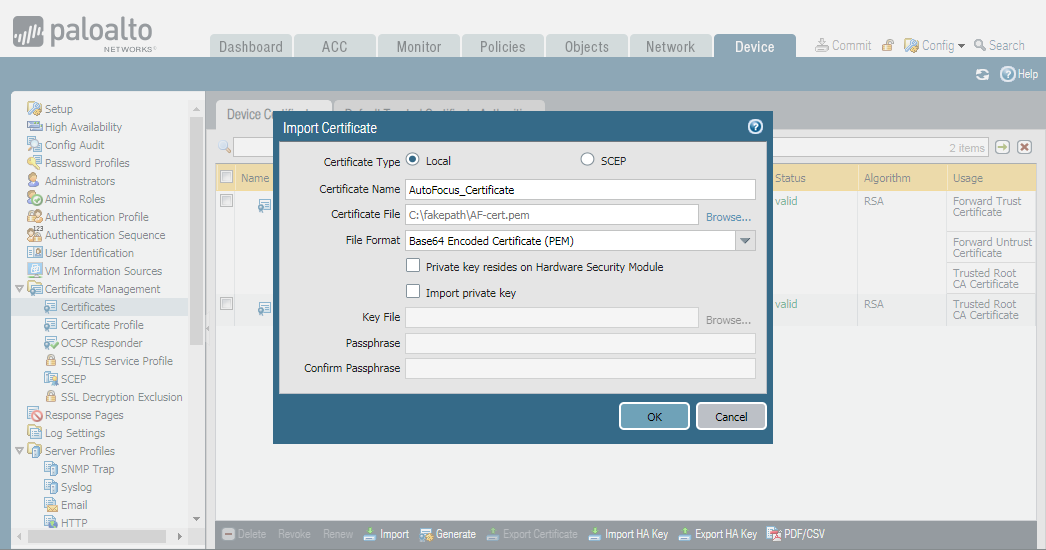Switch to the ACC tab
The width and height of the screenshot is (1046, 550).
(334, 46)
